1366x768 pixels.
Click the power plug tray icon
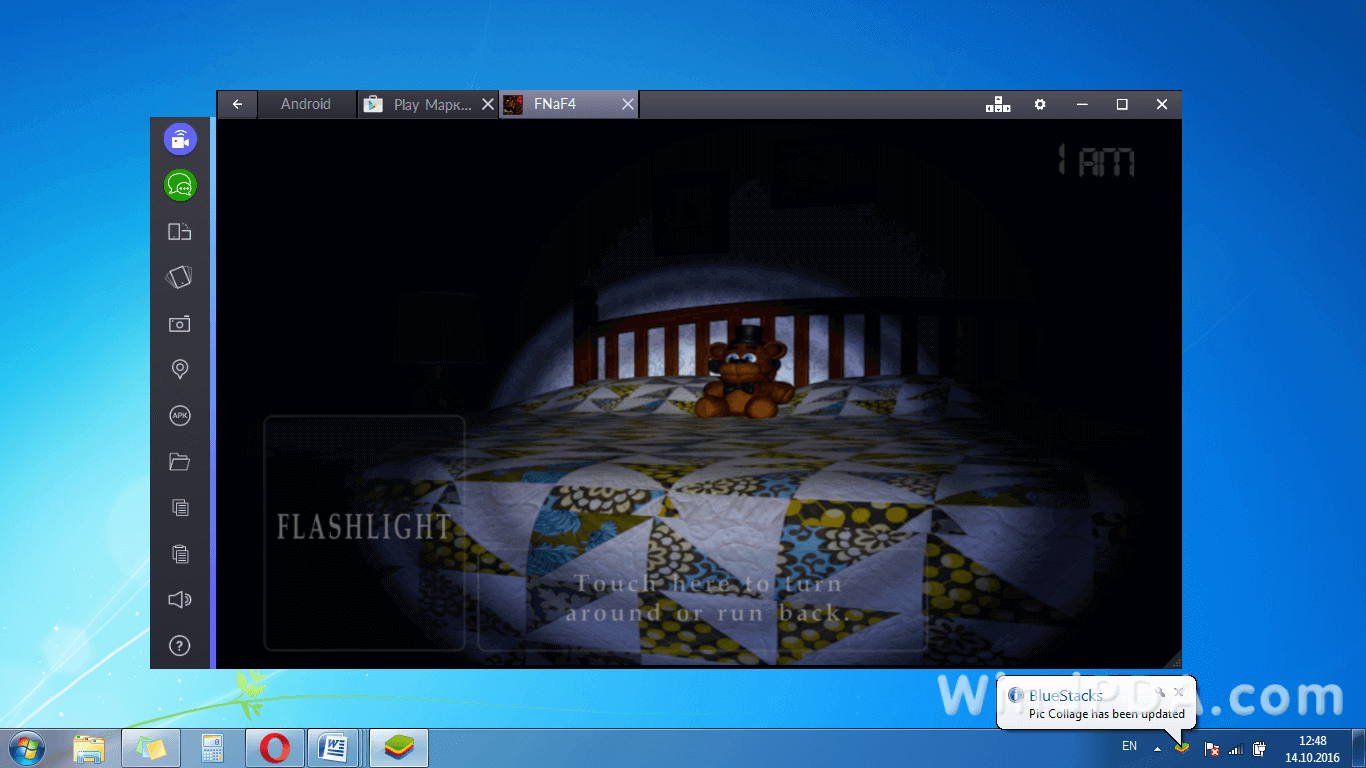pyautogui.click(x=1260, y=748)
